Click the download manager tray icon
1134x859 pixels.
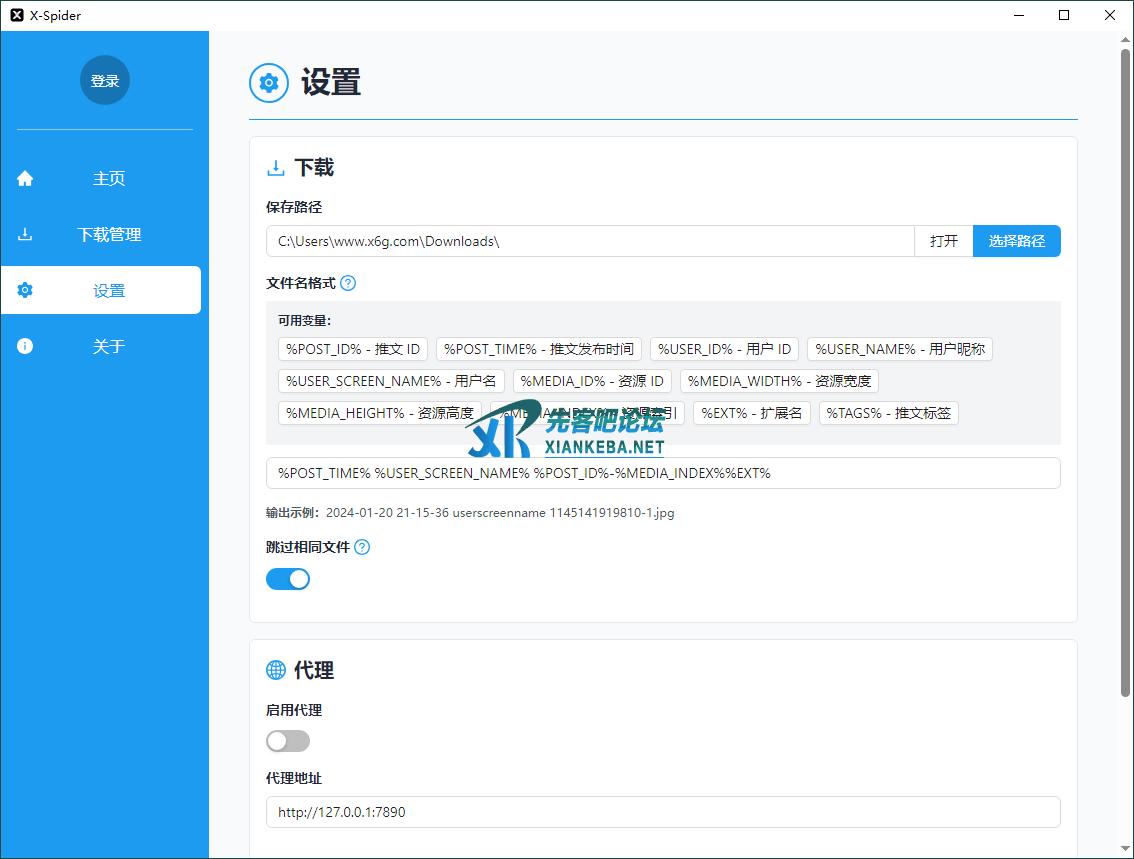[x=25, y=234]
